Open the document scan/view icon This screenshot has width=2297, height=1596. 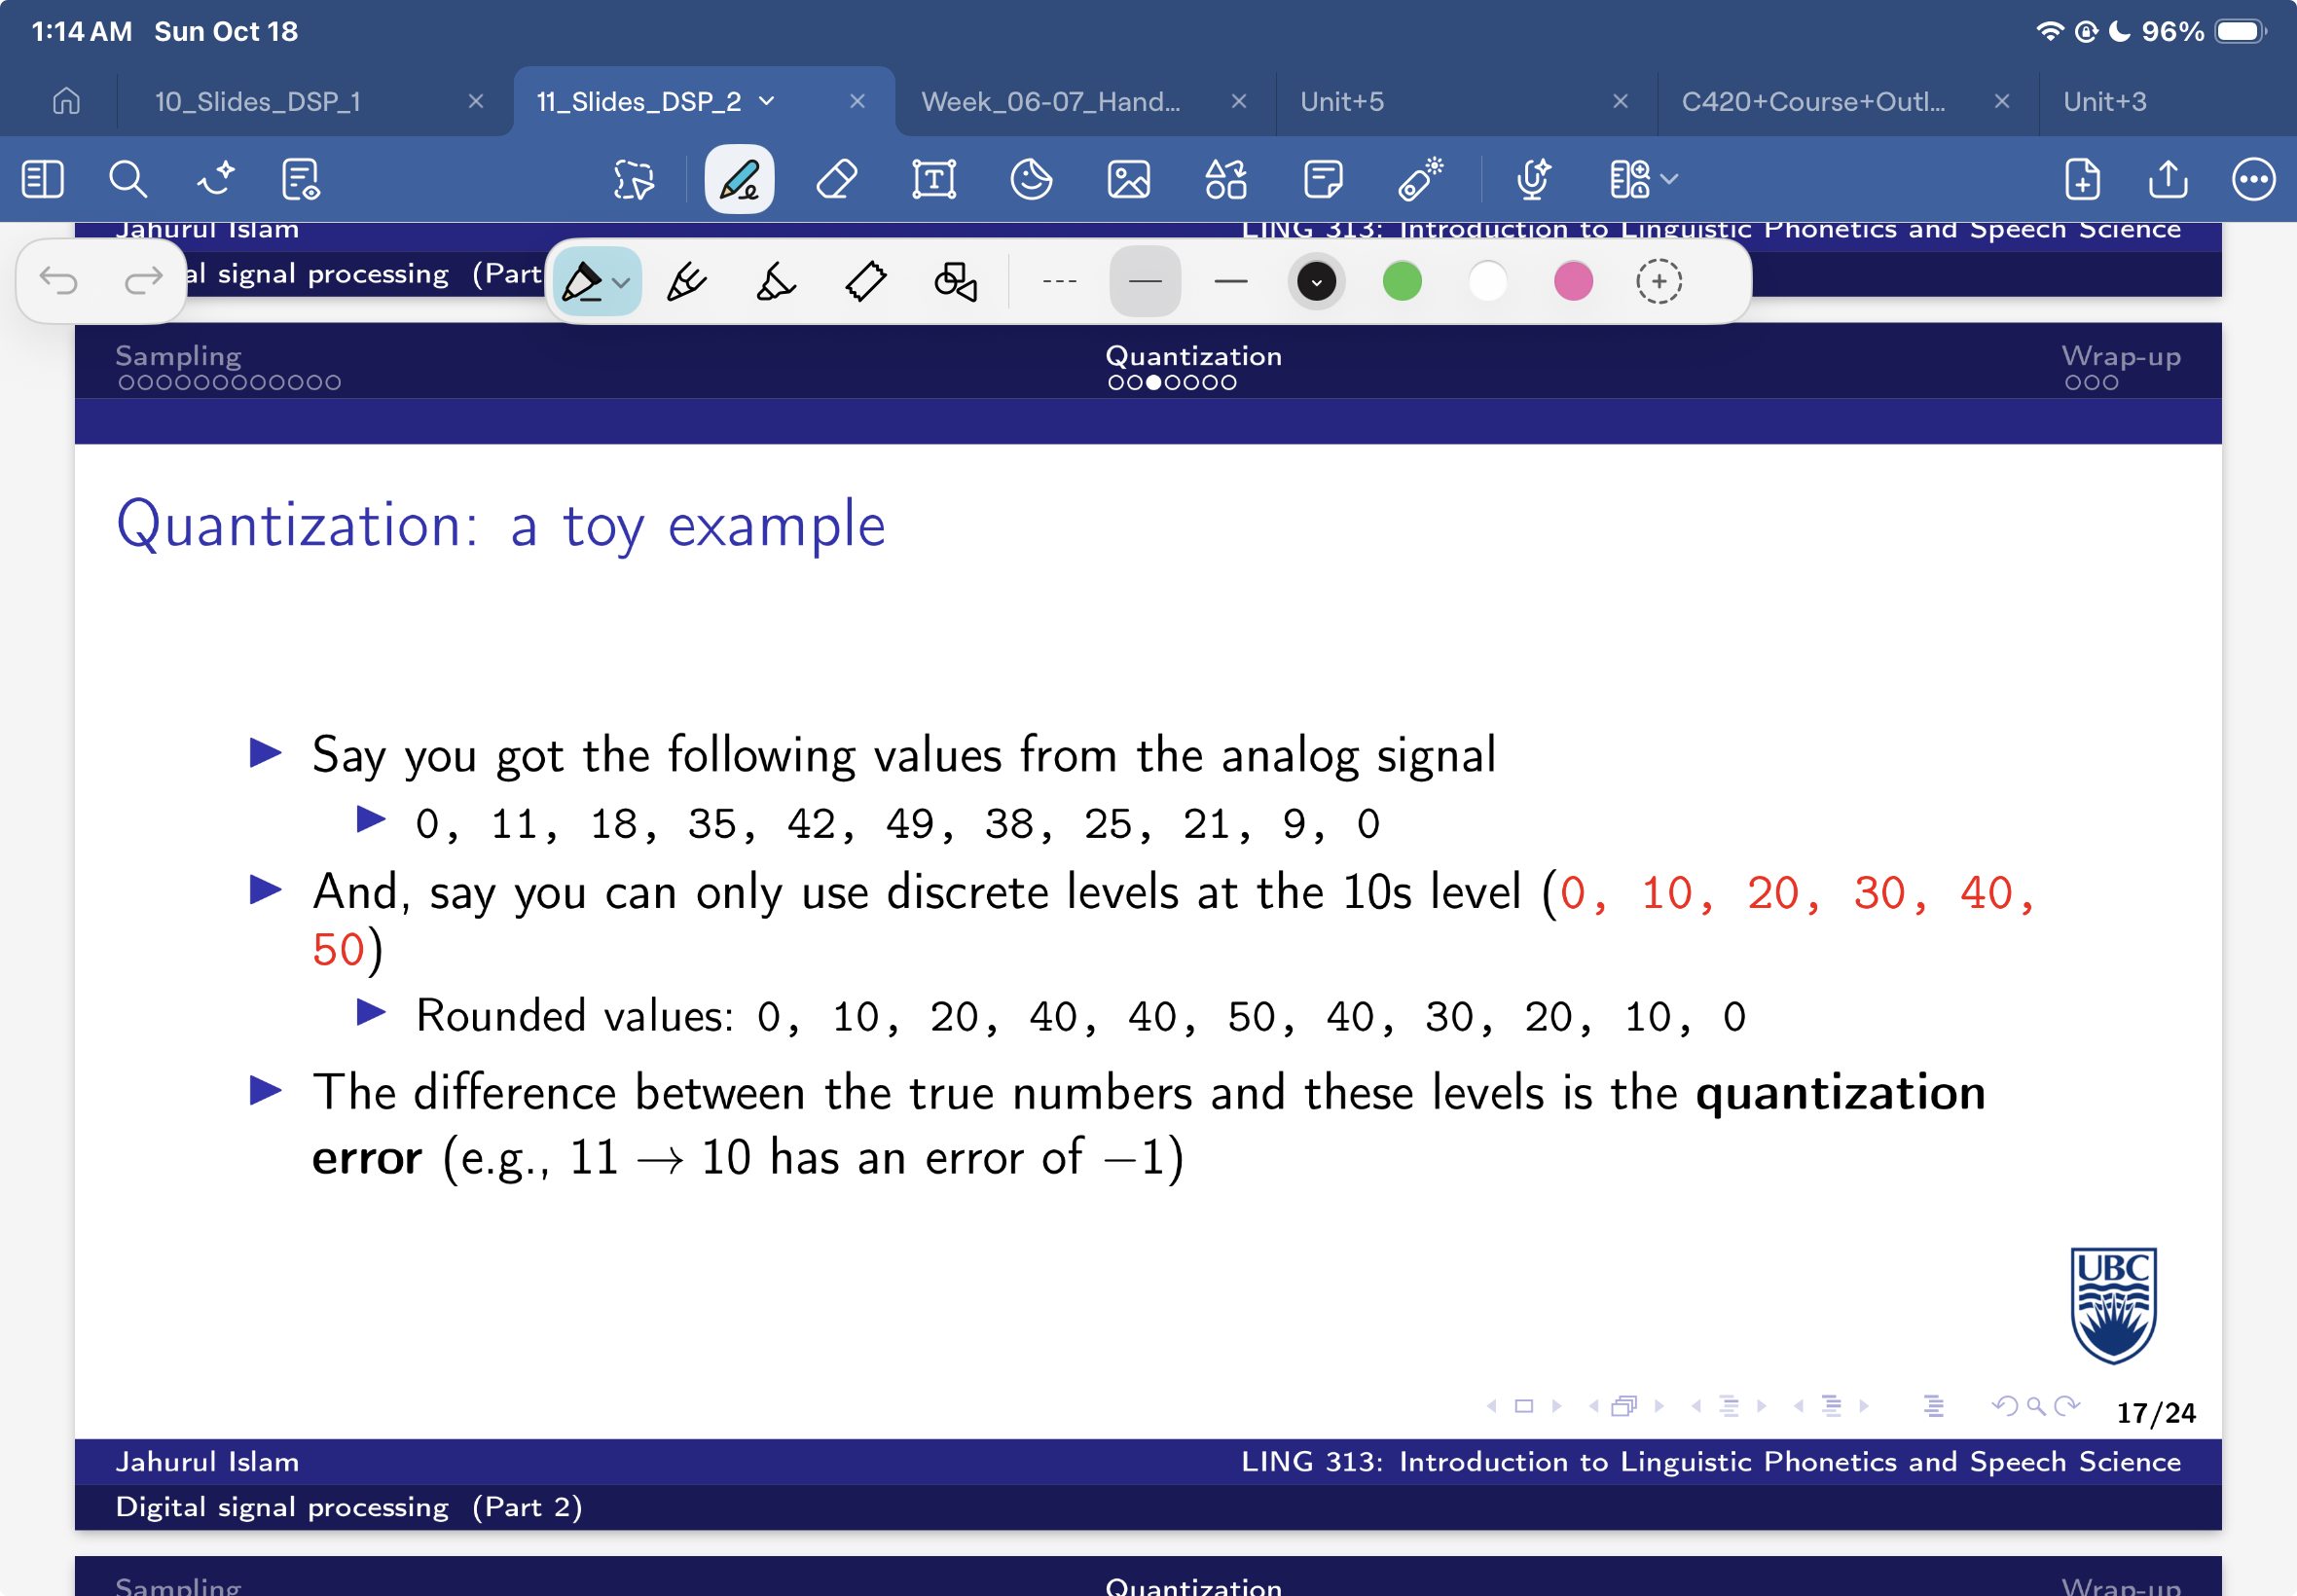pos(301,180)
